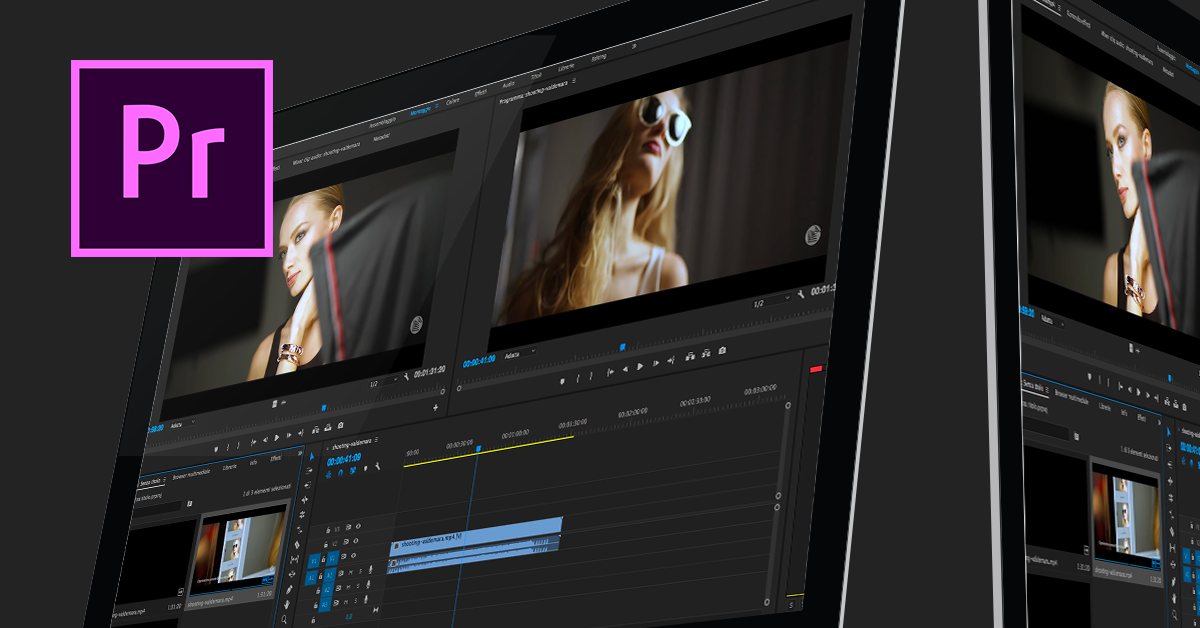1200x628 pixels.
Task: Click Overwrite button in Source monitor
Action: pos(327,427)
